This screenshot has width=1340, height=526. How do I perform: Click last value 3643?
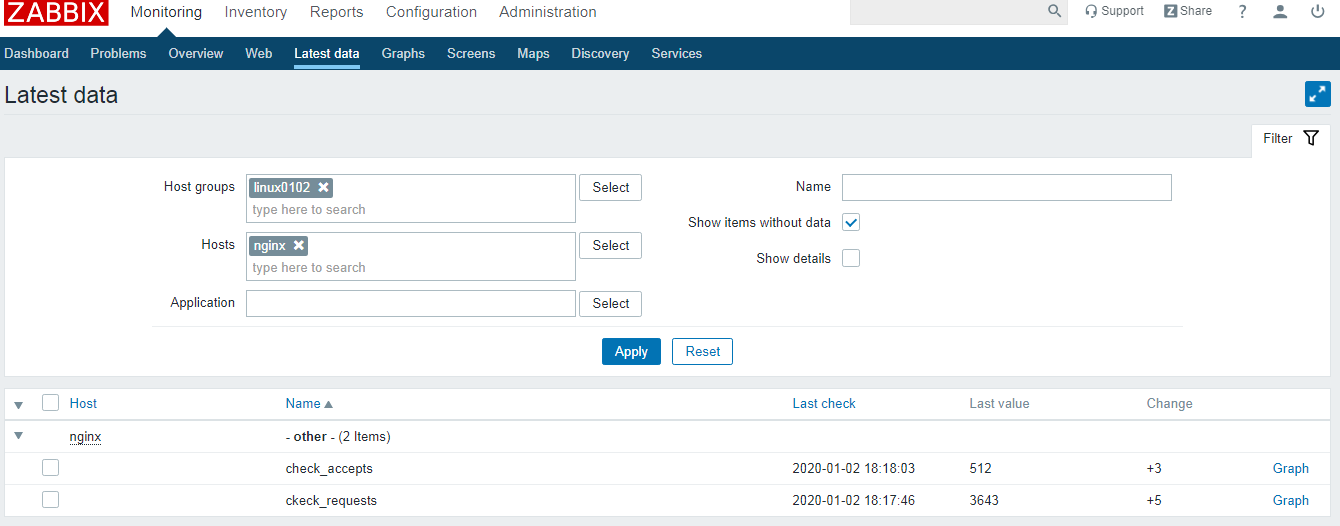point(984,500)
